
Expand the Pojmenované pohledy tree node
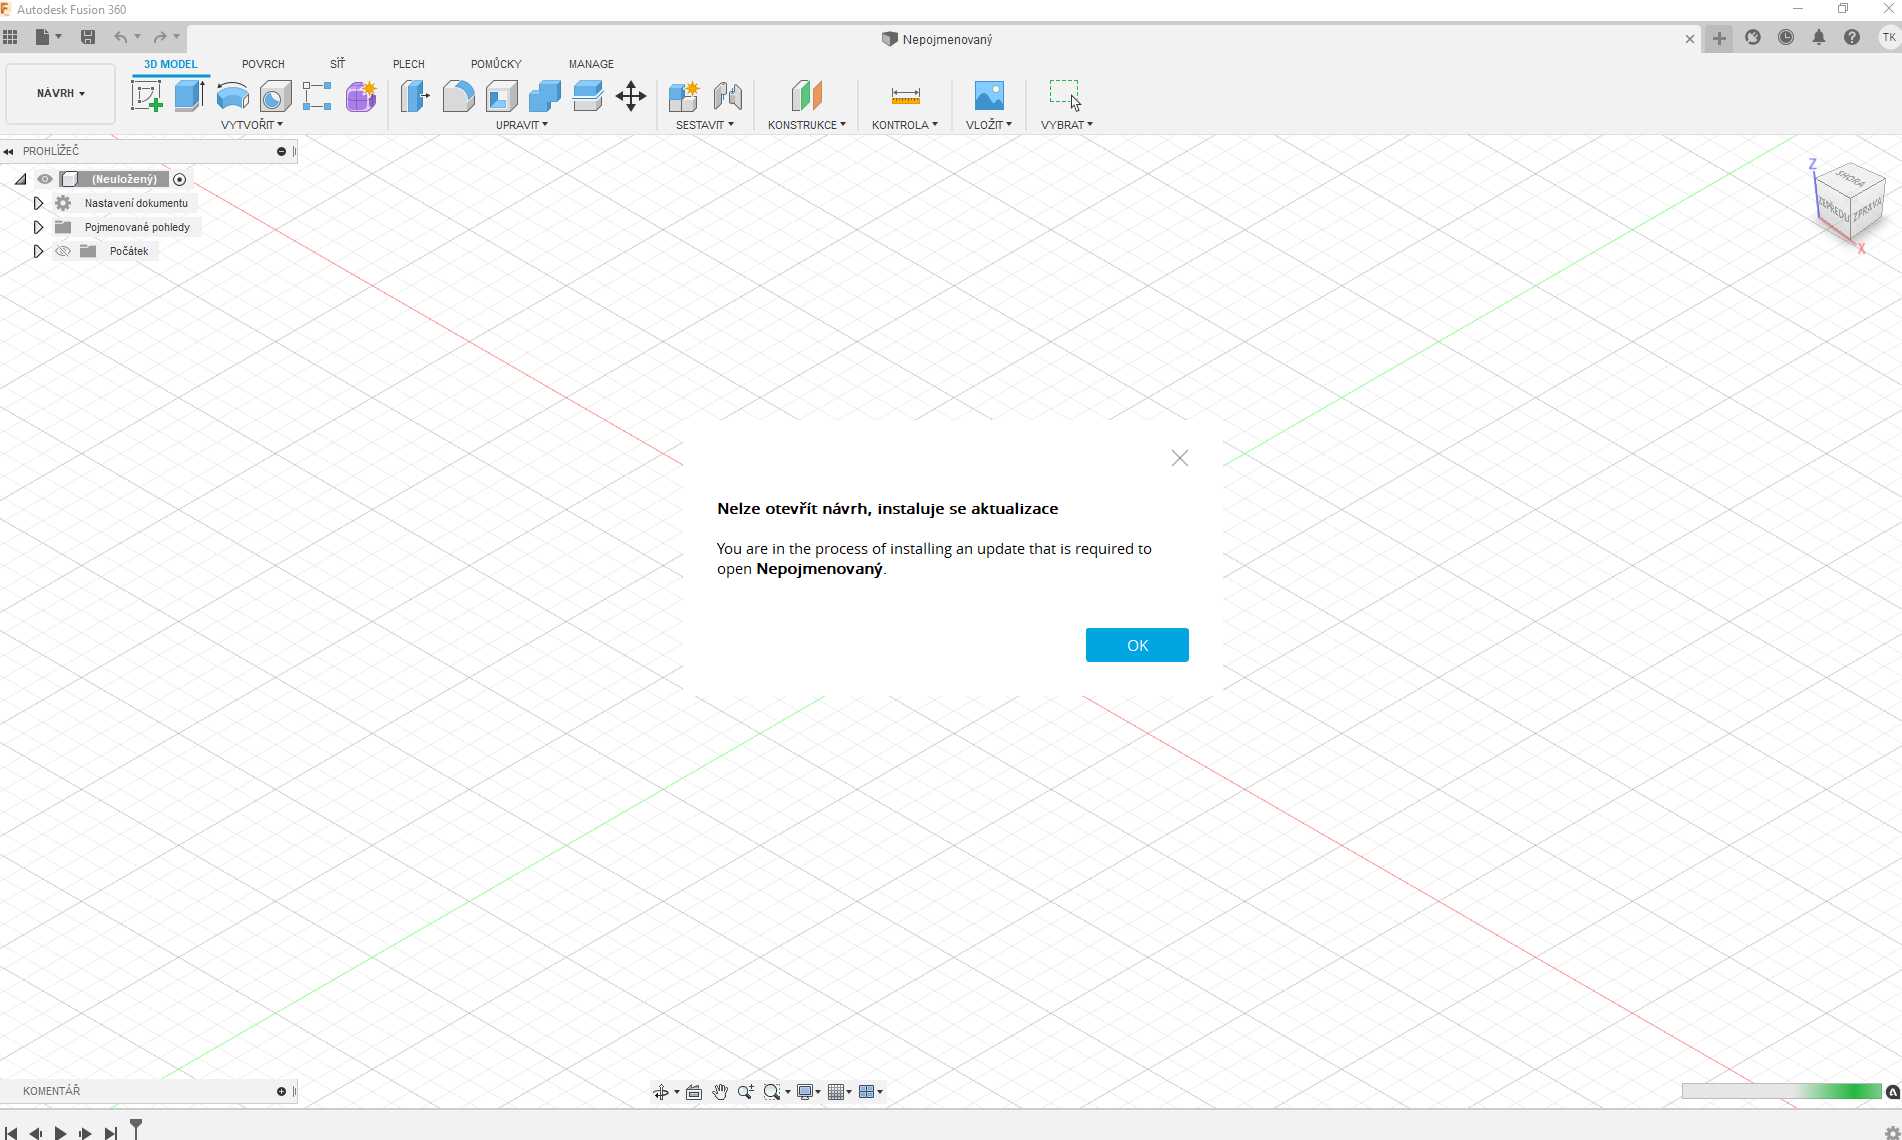[38, 227]
